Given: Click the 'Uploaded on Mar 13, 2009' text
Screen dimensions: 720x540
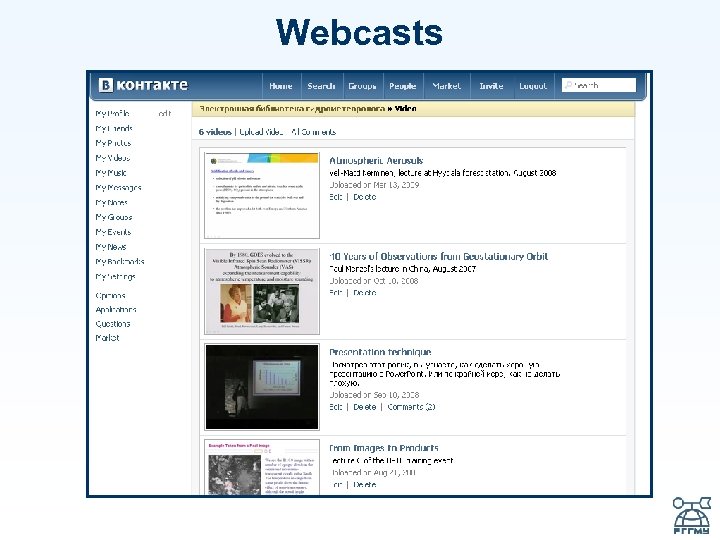Looking at the screenshot, I should coord(374,185).
